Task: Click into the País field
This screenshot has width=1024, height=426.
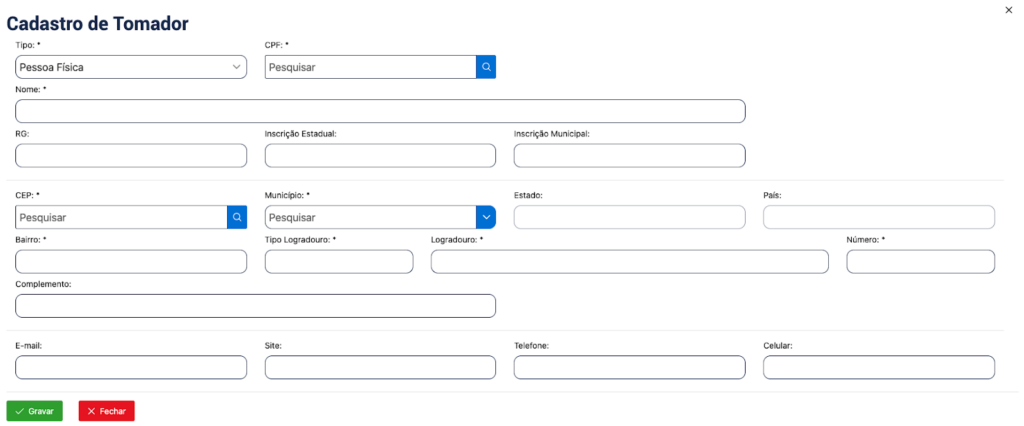Action: click(878, 217)
